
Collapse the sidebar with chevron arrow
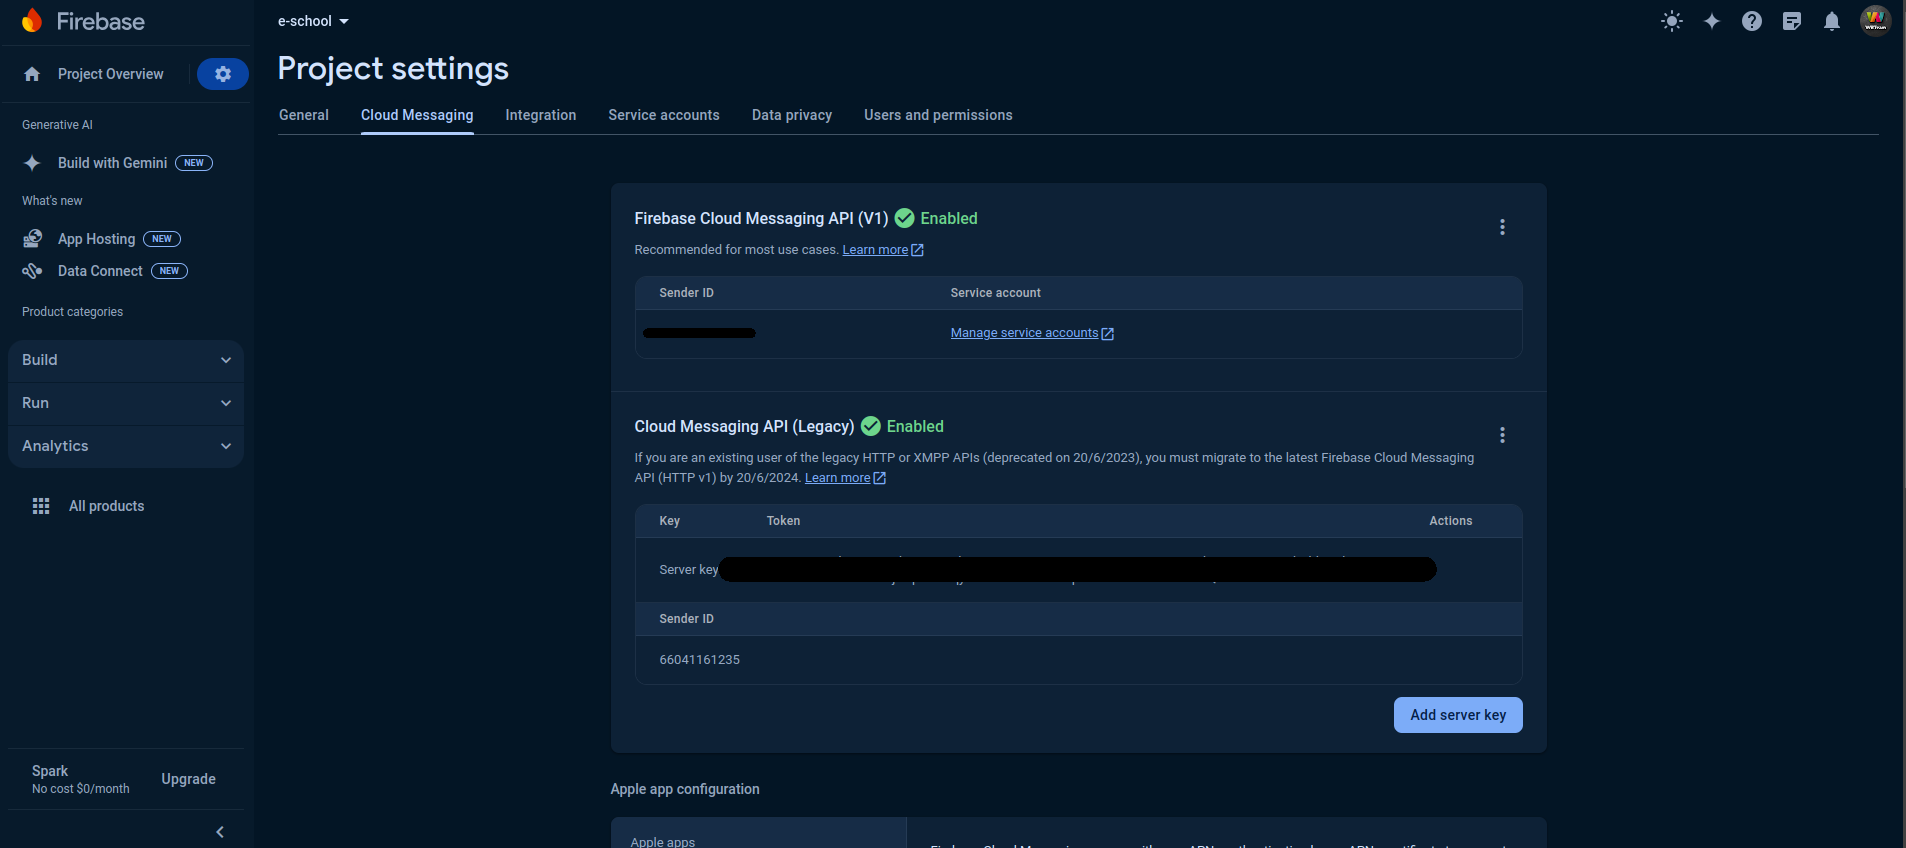point(220,832)
